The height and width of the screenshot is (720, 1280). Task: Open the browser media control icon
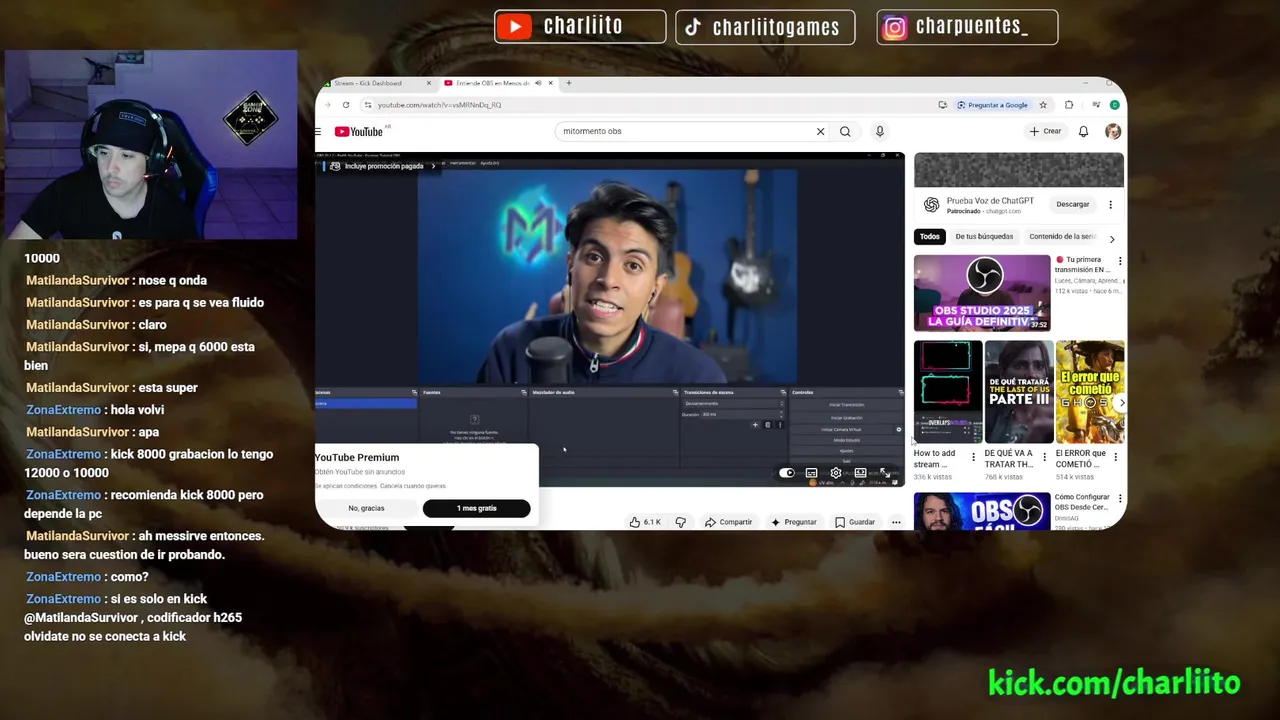coord(1096,105)
